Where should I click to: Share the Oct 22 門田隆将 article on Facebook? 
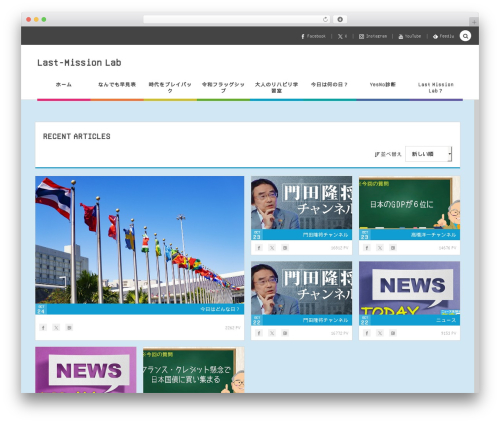(259, 333)
